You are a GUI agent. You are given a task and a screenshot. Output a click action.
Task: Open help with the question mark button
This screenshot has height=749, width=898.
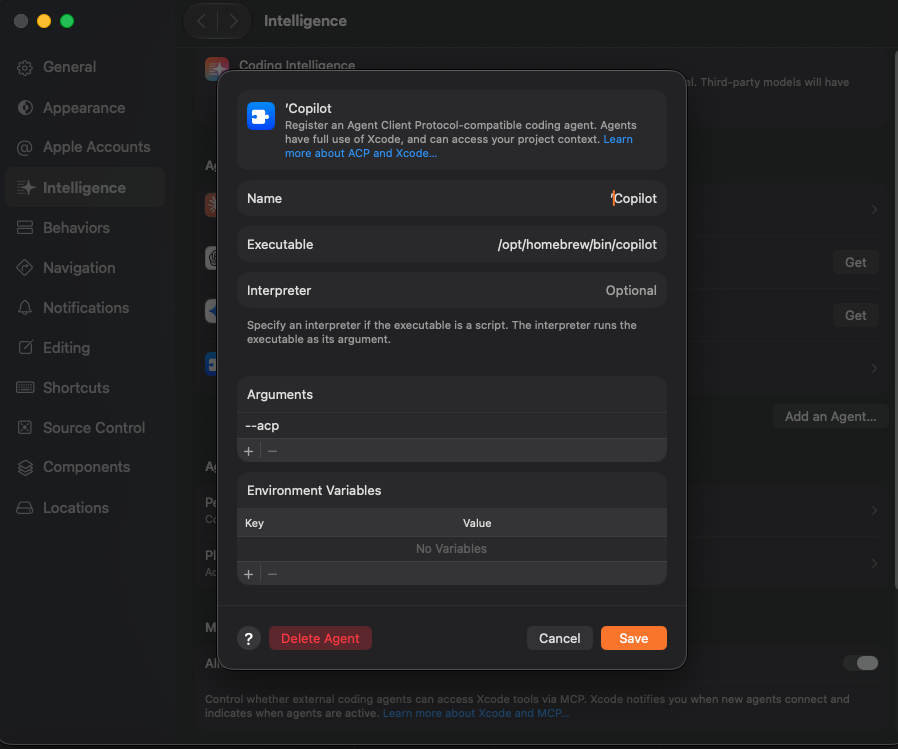pyautogui.click(x=249, y=638)
